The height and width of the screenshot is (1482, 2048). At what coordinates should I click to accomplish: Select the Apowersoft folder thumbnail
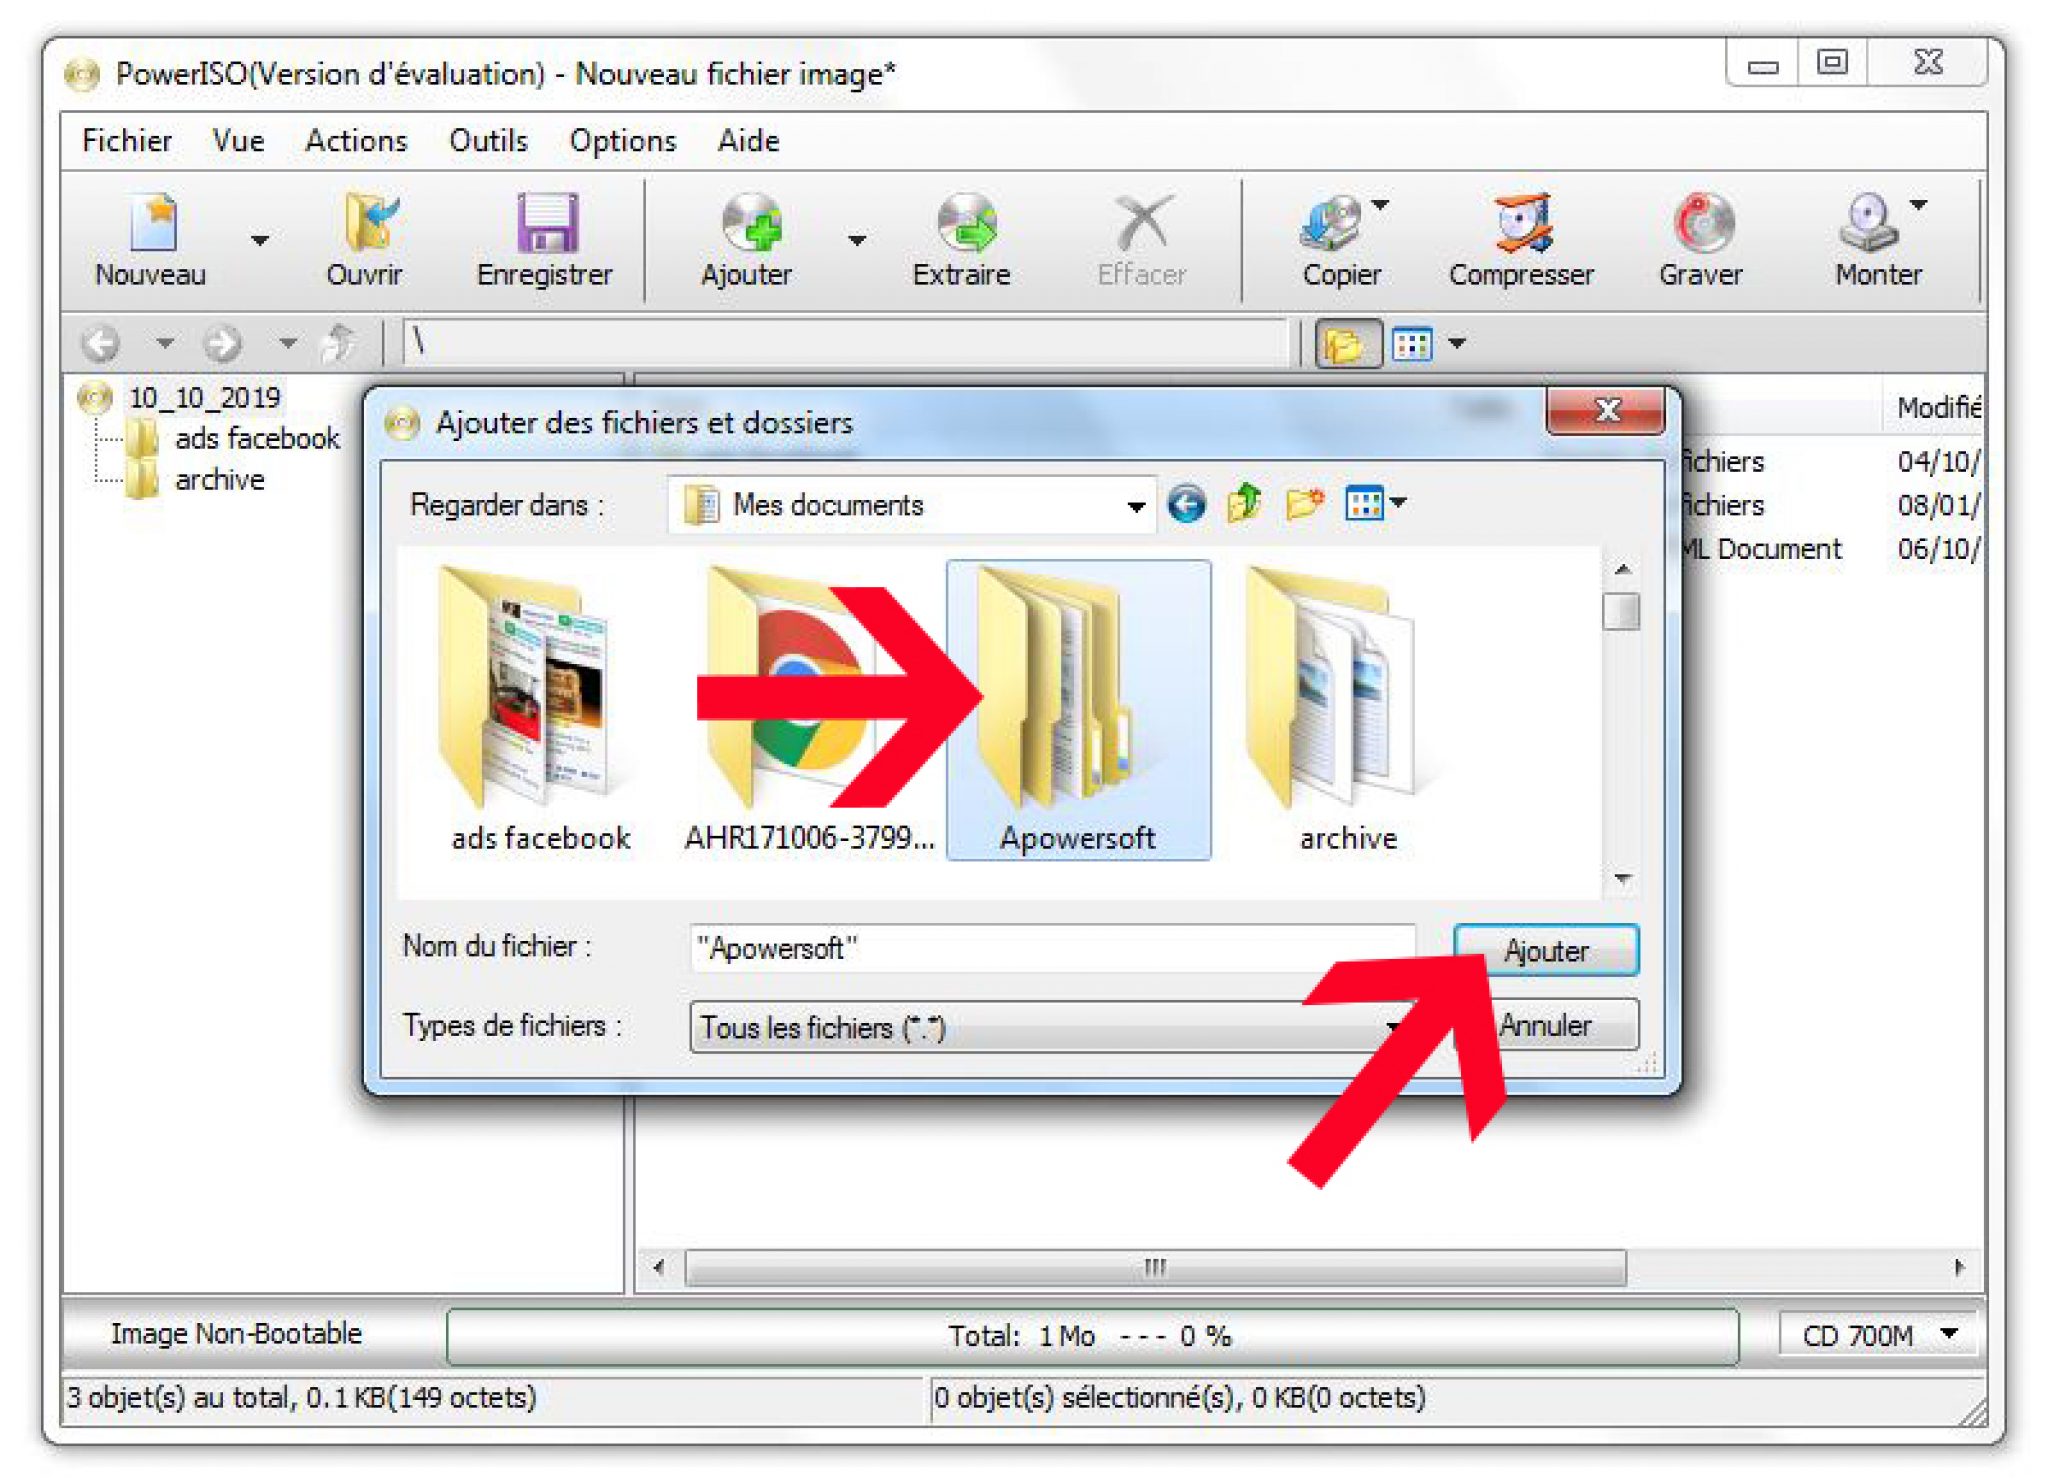tap(1079, 709)
